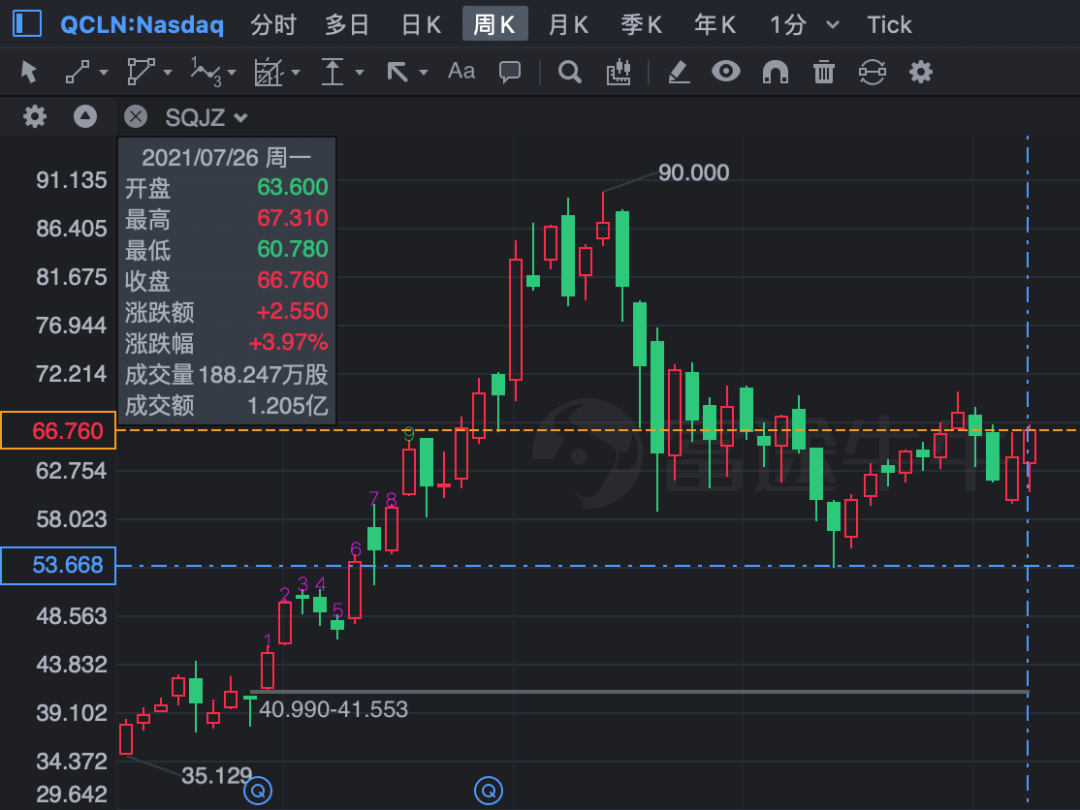
Task: Delete drawings using the trash icon
Action: point(824,71)
